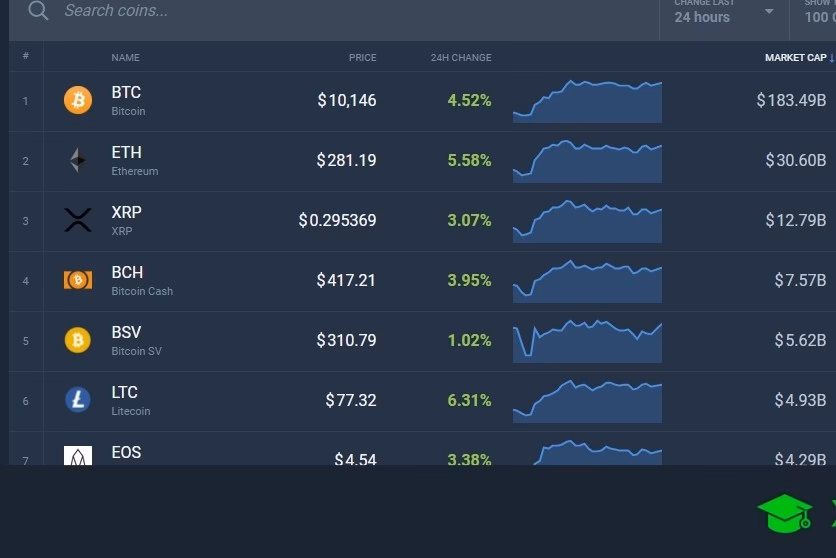
Task: Open the ETH sparkline price chart
Action: tap(588, 161)
